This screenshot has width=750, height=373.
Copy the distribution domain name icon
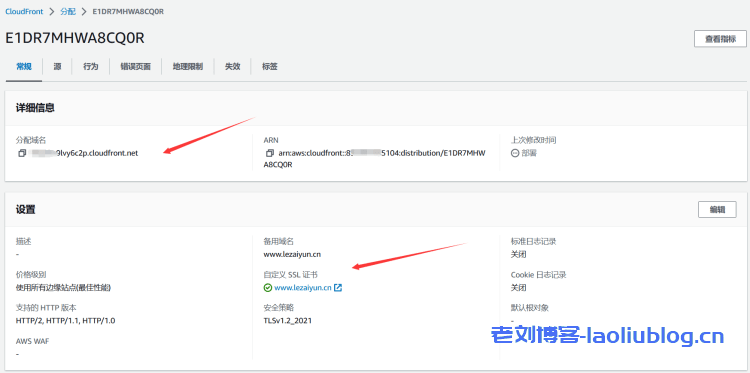coord(22,154)
